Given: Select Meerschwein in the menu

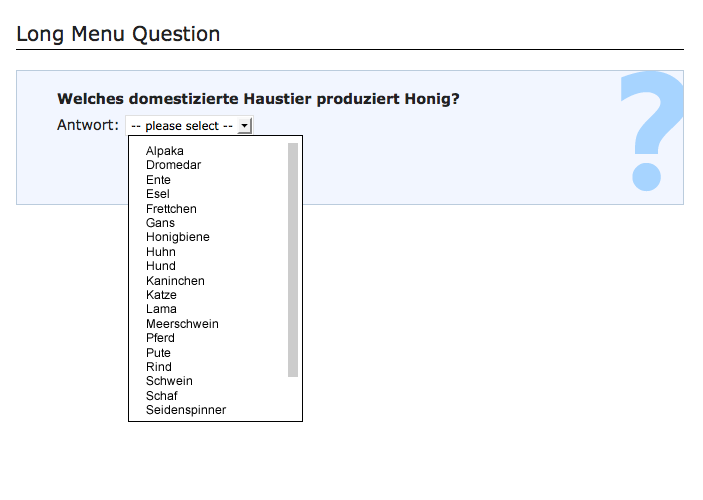Looking at the screenshot, I should coord(182,324).
